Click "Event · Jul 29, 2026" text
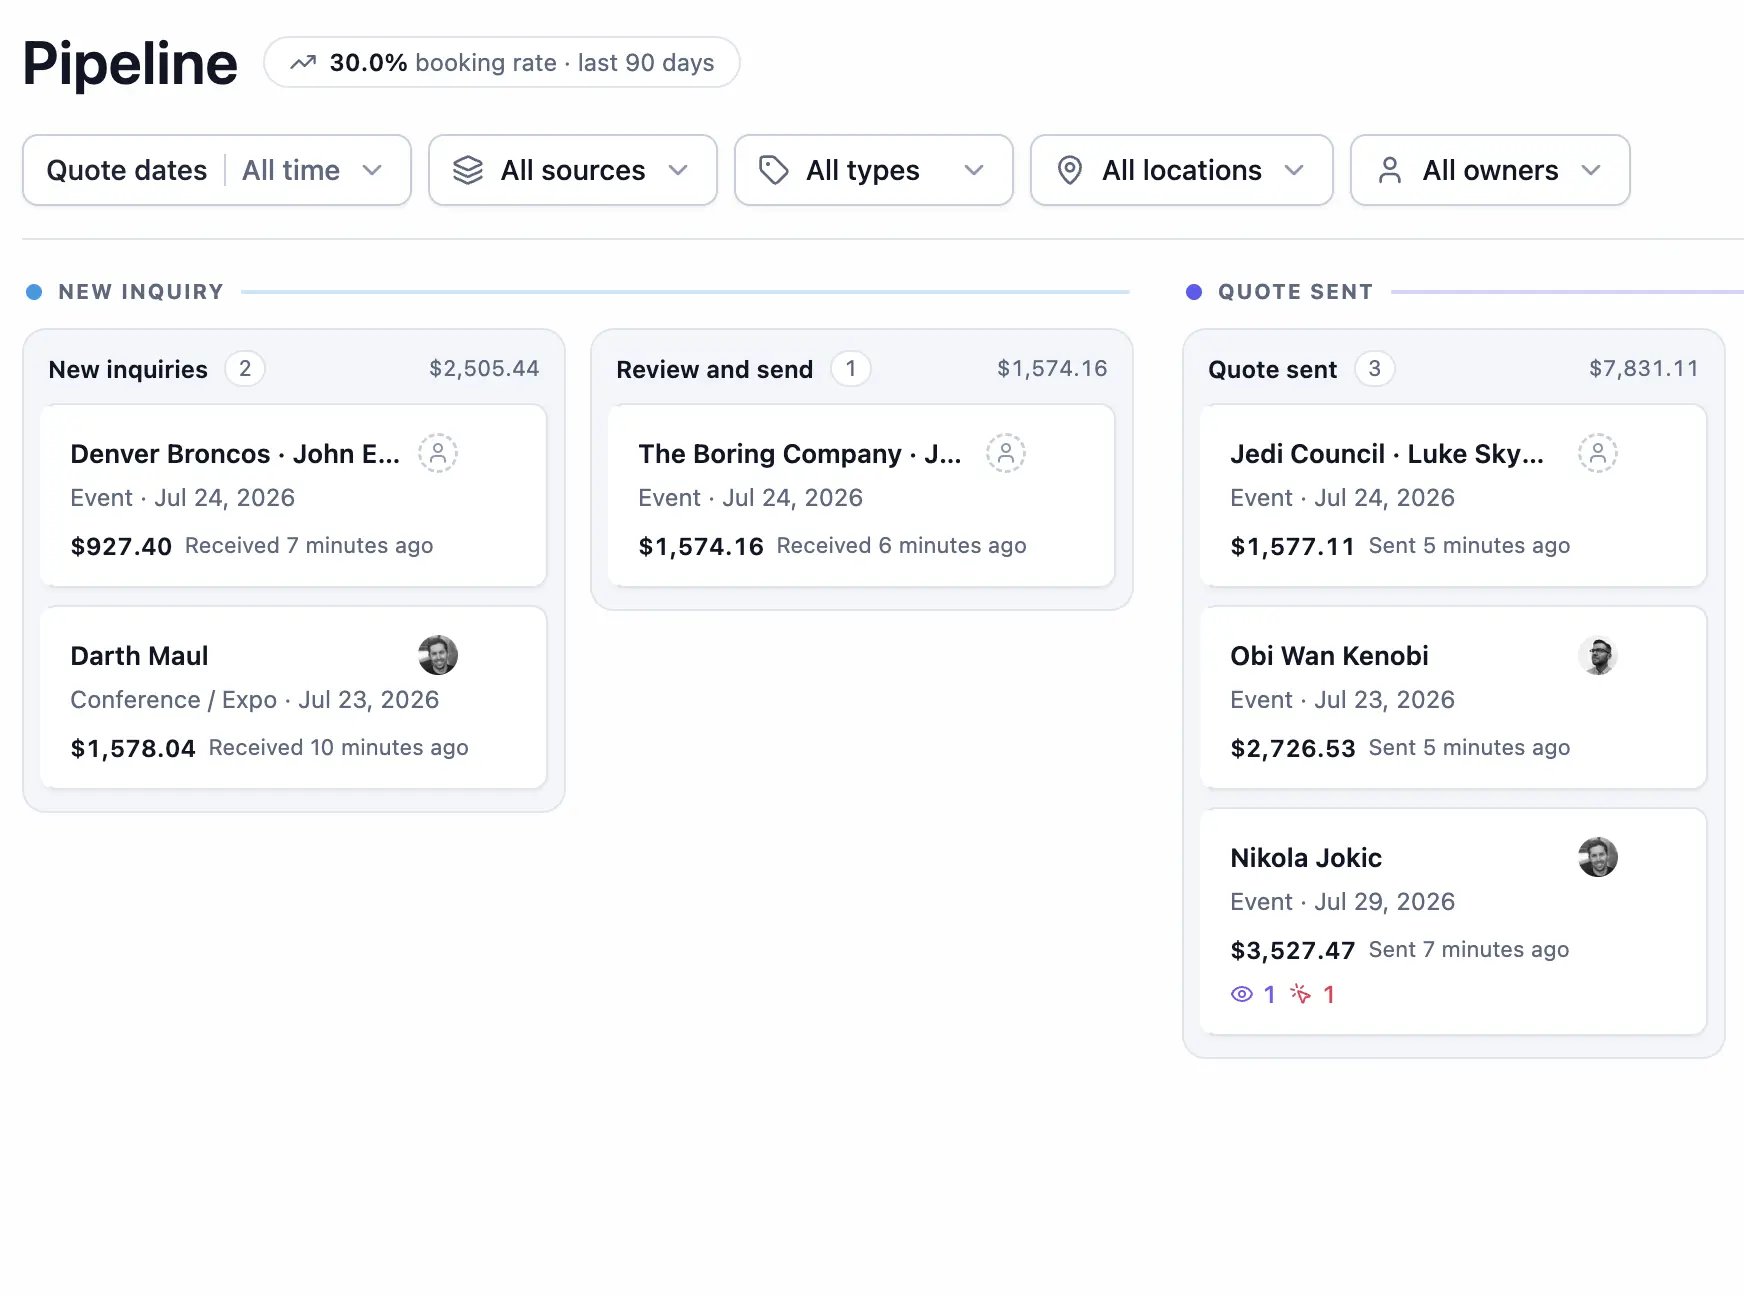Screen dimensions: 1744x1296 tap(1343, 902)
